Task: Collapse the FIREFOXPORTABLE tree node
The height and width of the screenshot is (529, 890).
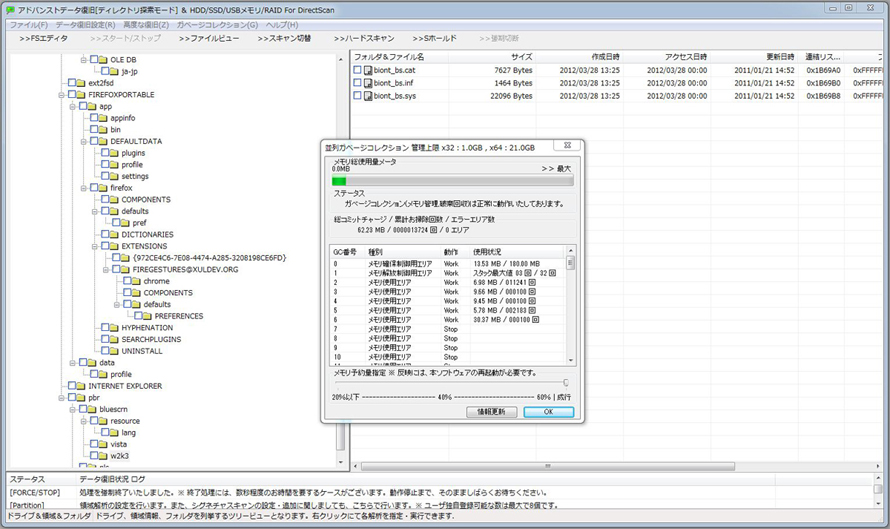Action: pyautogui.click(x=61, y=95)
